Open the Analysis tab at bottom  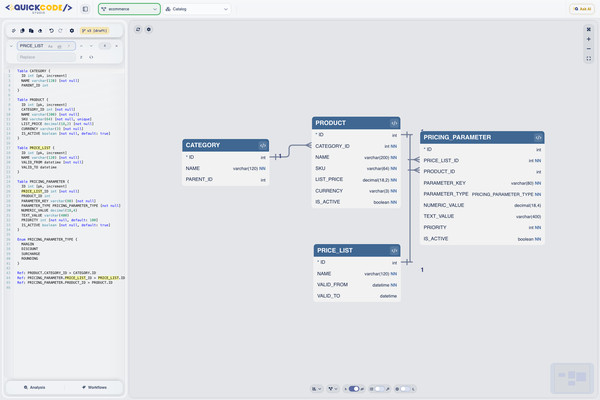click(x=34, y=387)
